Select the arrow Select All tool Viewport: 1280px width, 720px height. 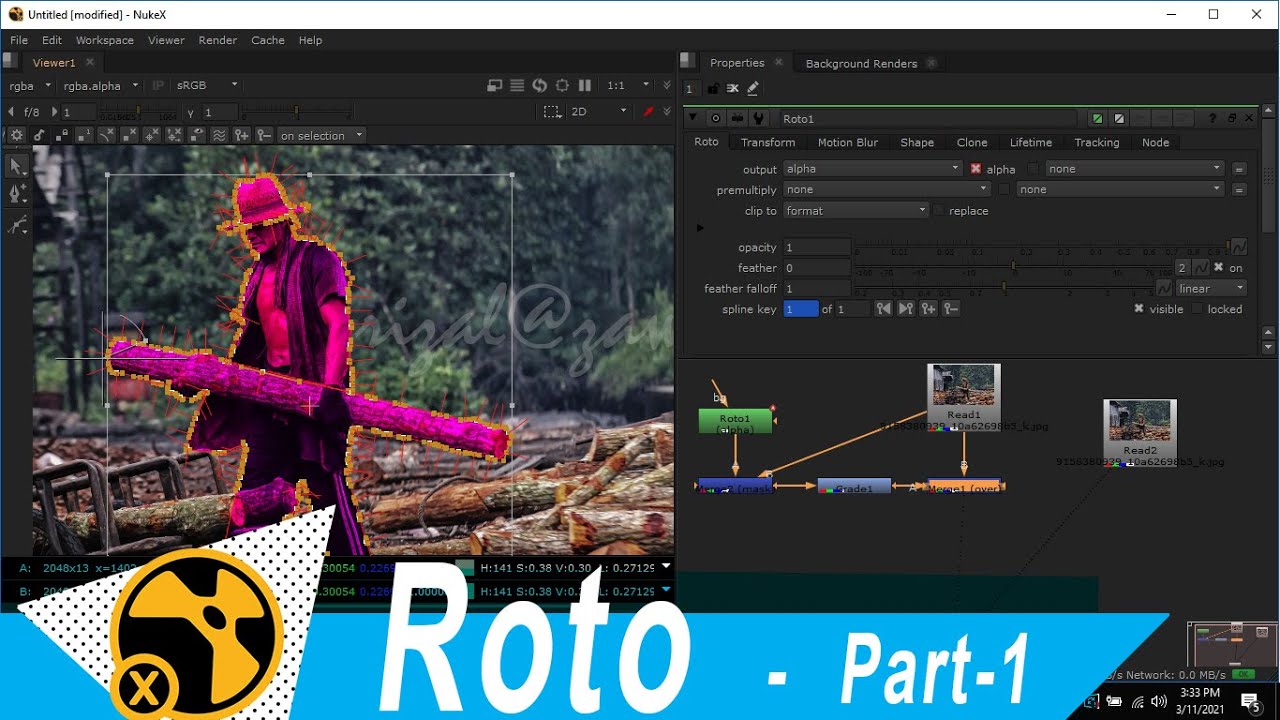click(17, 166)
